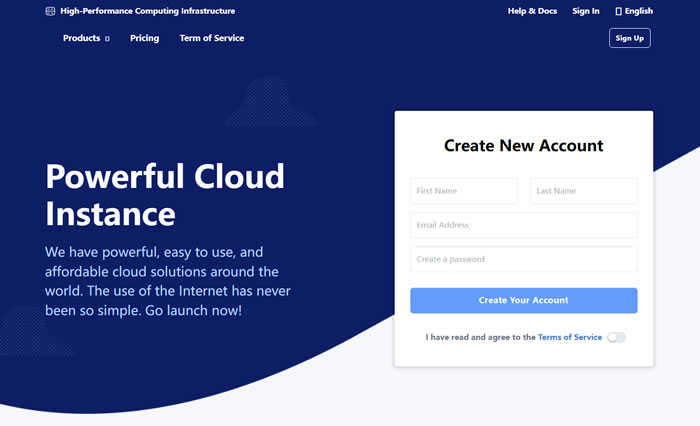700x426 pixels.
Task: Go to the Pricing page
Action: [144, 38]
